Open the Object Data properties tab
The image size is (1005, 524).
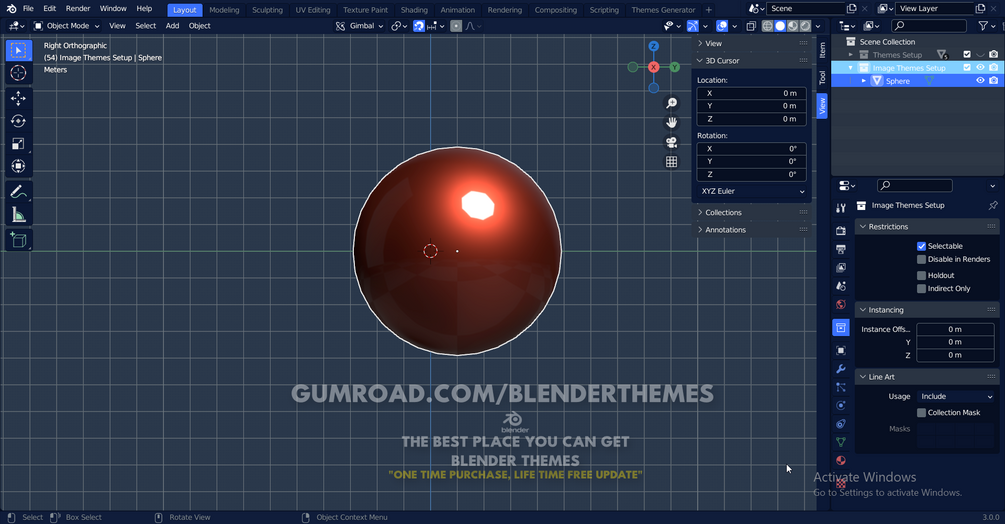click(841, 442)
